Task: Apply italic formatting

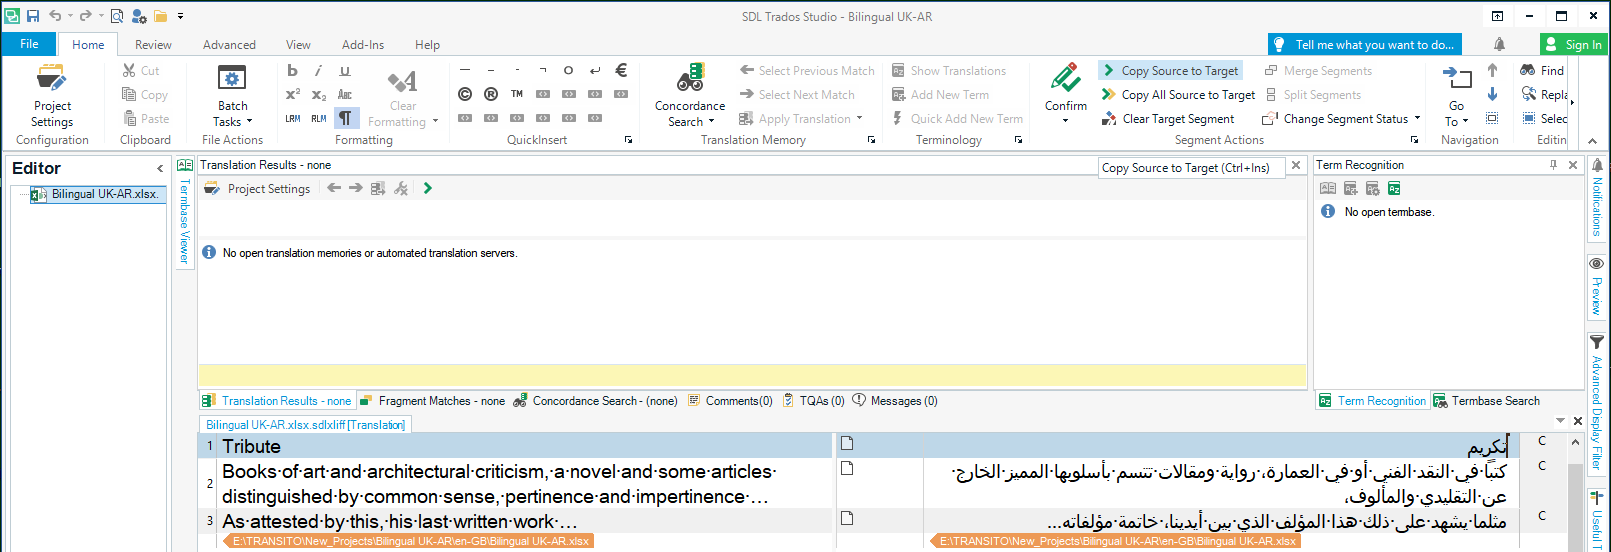Action: pyautogui.click(x=318, y=70)
